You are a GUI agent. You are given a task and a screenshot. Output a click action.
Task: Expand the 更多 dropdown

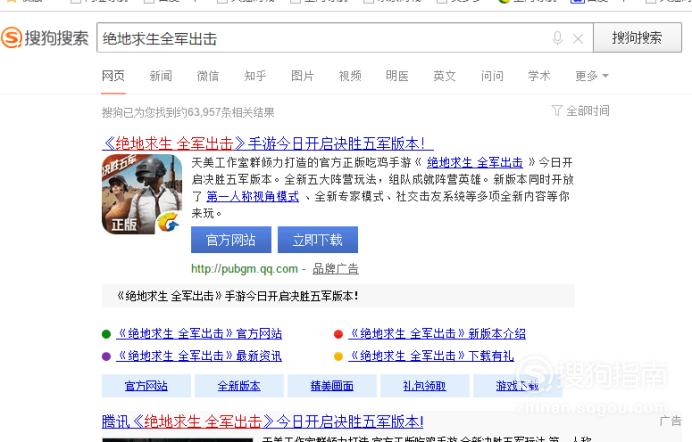(592, 76)
